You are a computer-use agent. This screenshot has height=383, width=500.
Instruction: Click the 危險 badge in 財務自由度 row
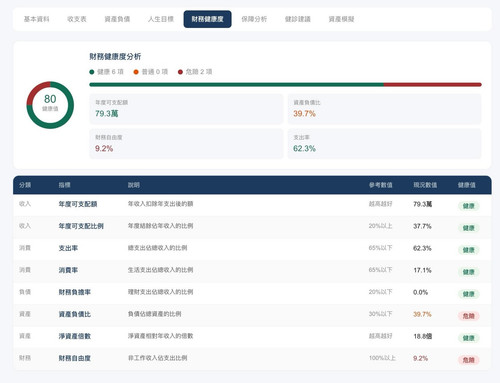469,360
